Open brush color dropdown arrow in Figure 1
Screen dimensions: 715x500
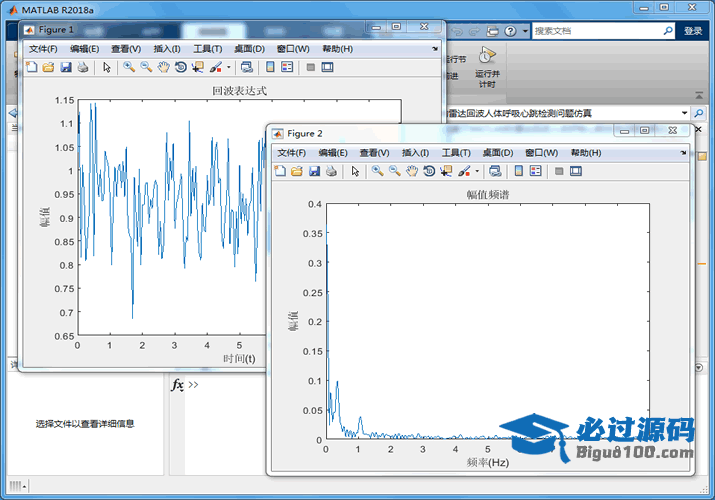[228, 67]
